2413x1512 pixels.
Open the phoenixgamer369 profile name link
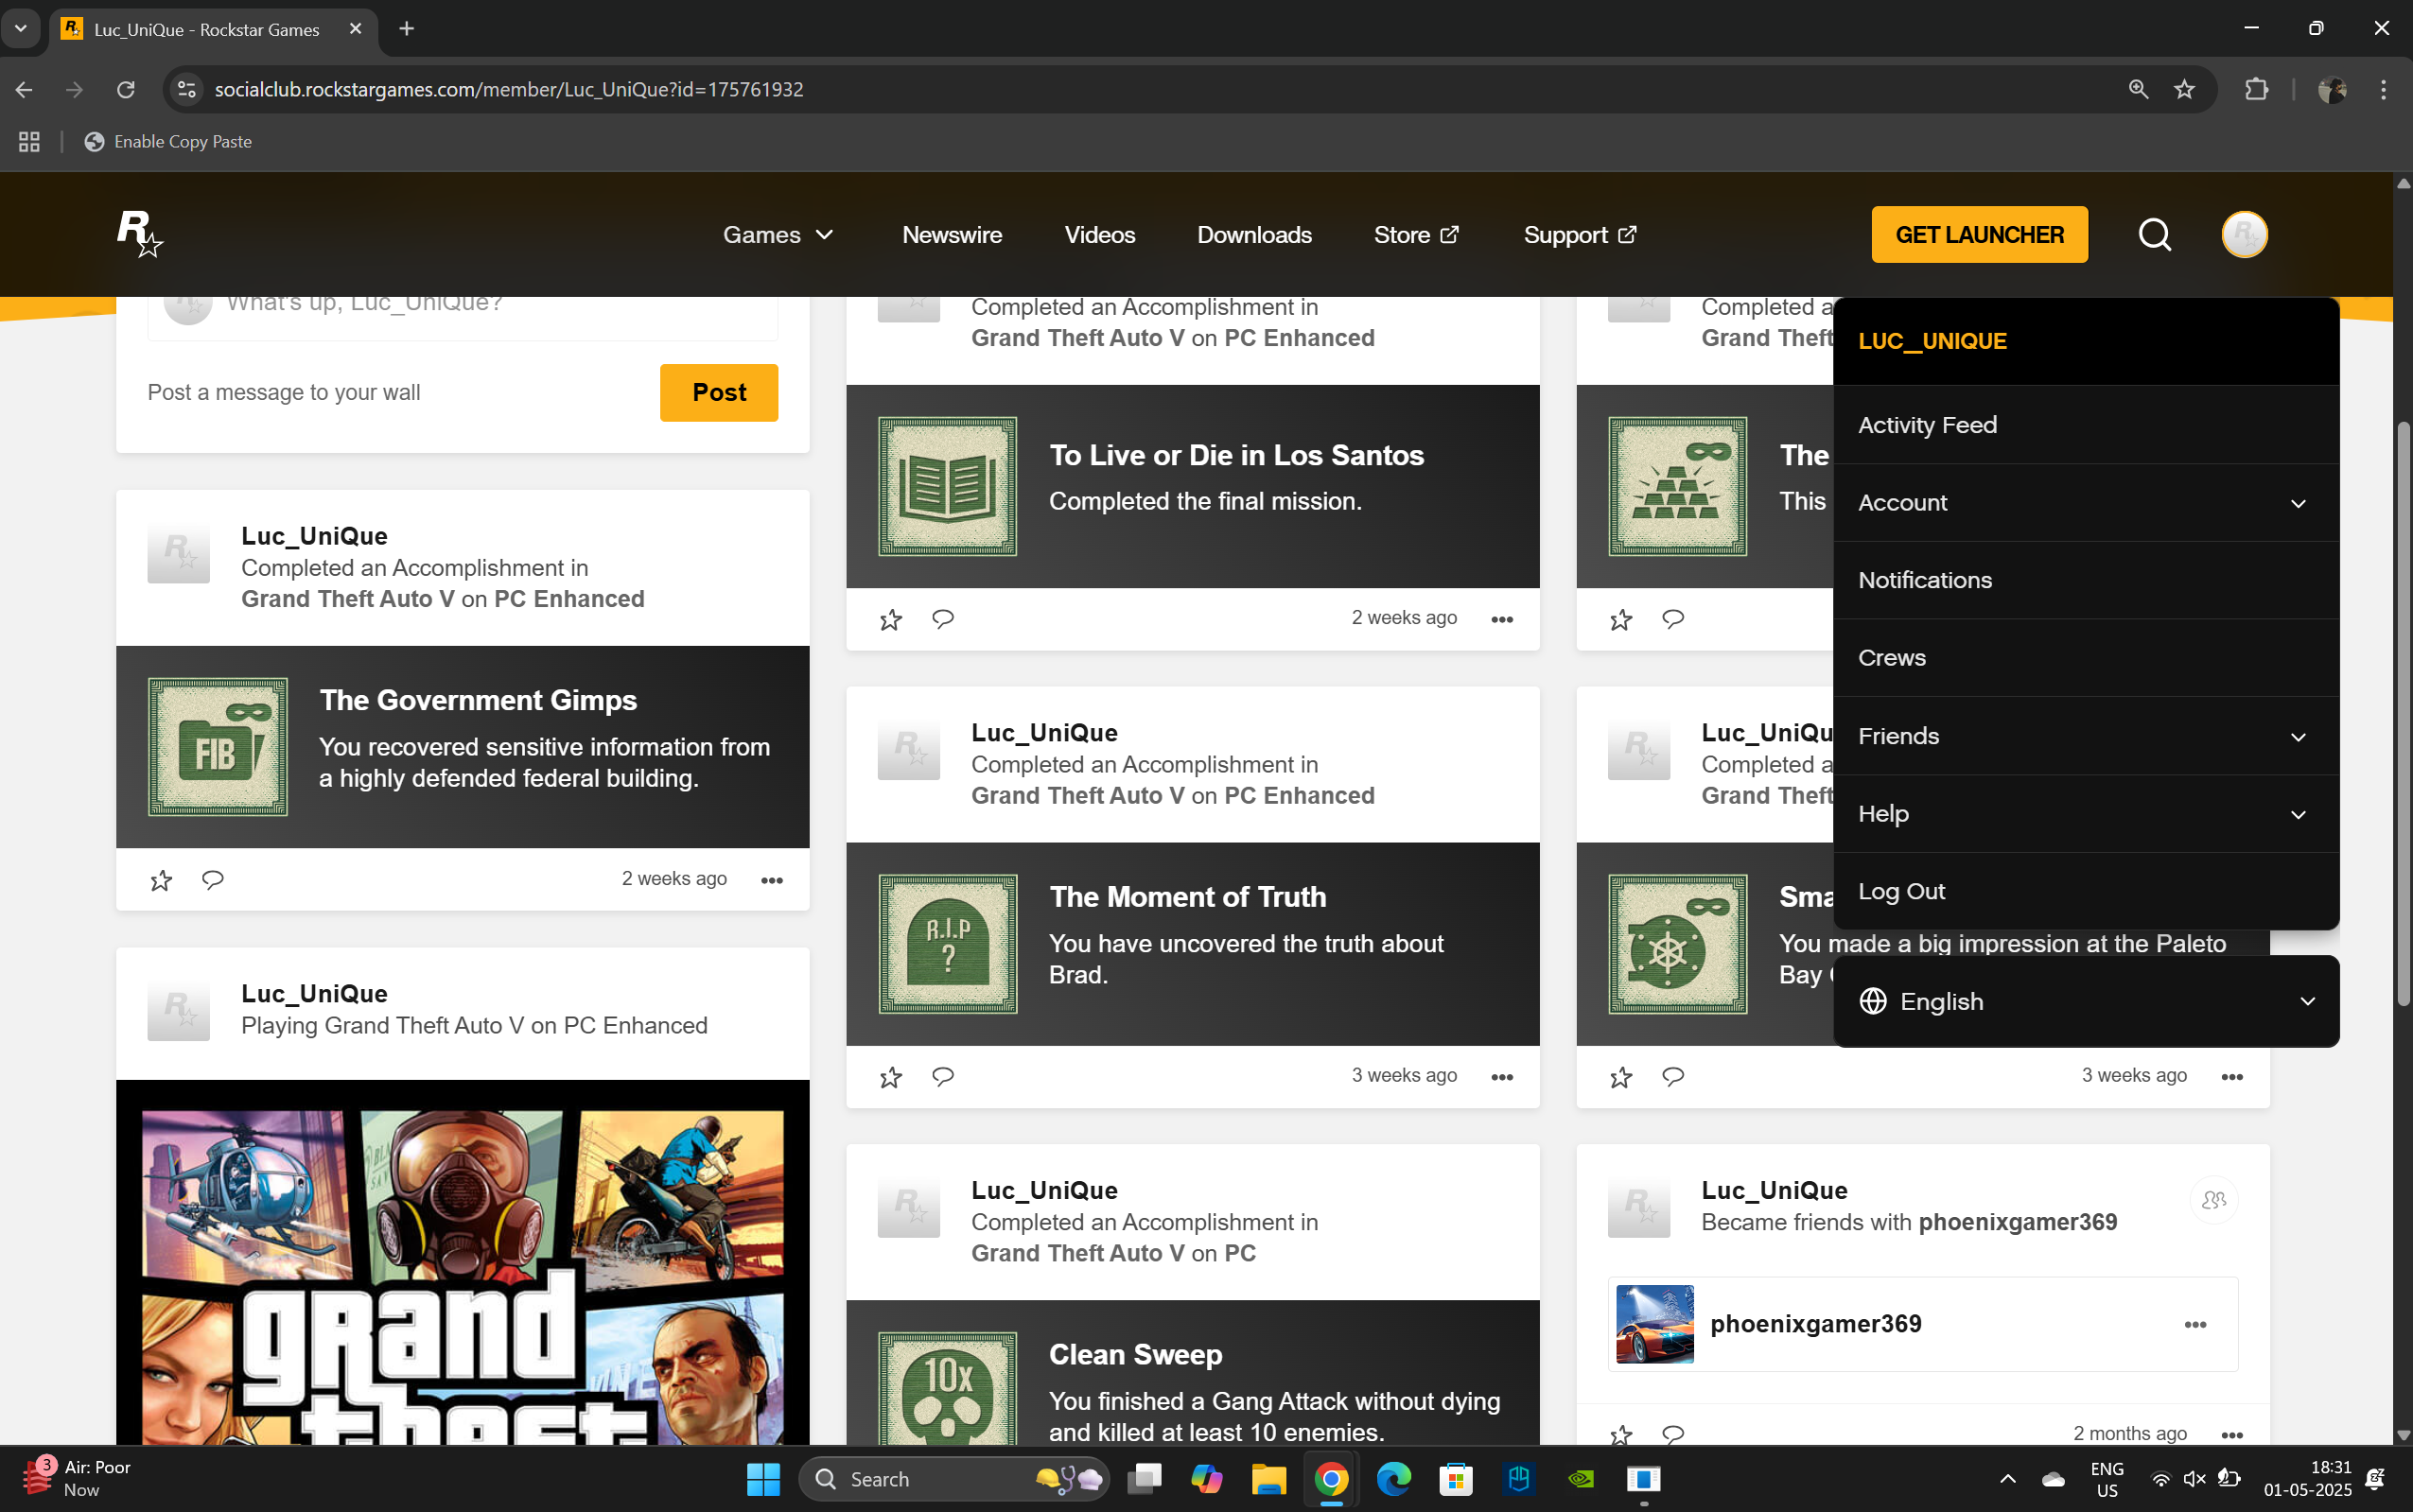(1815, 1324)
